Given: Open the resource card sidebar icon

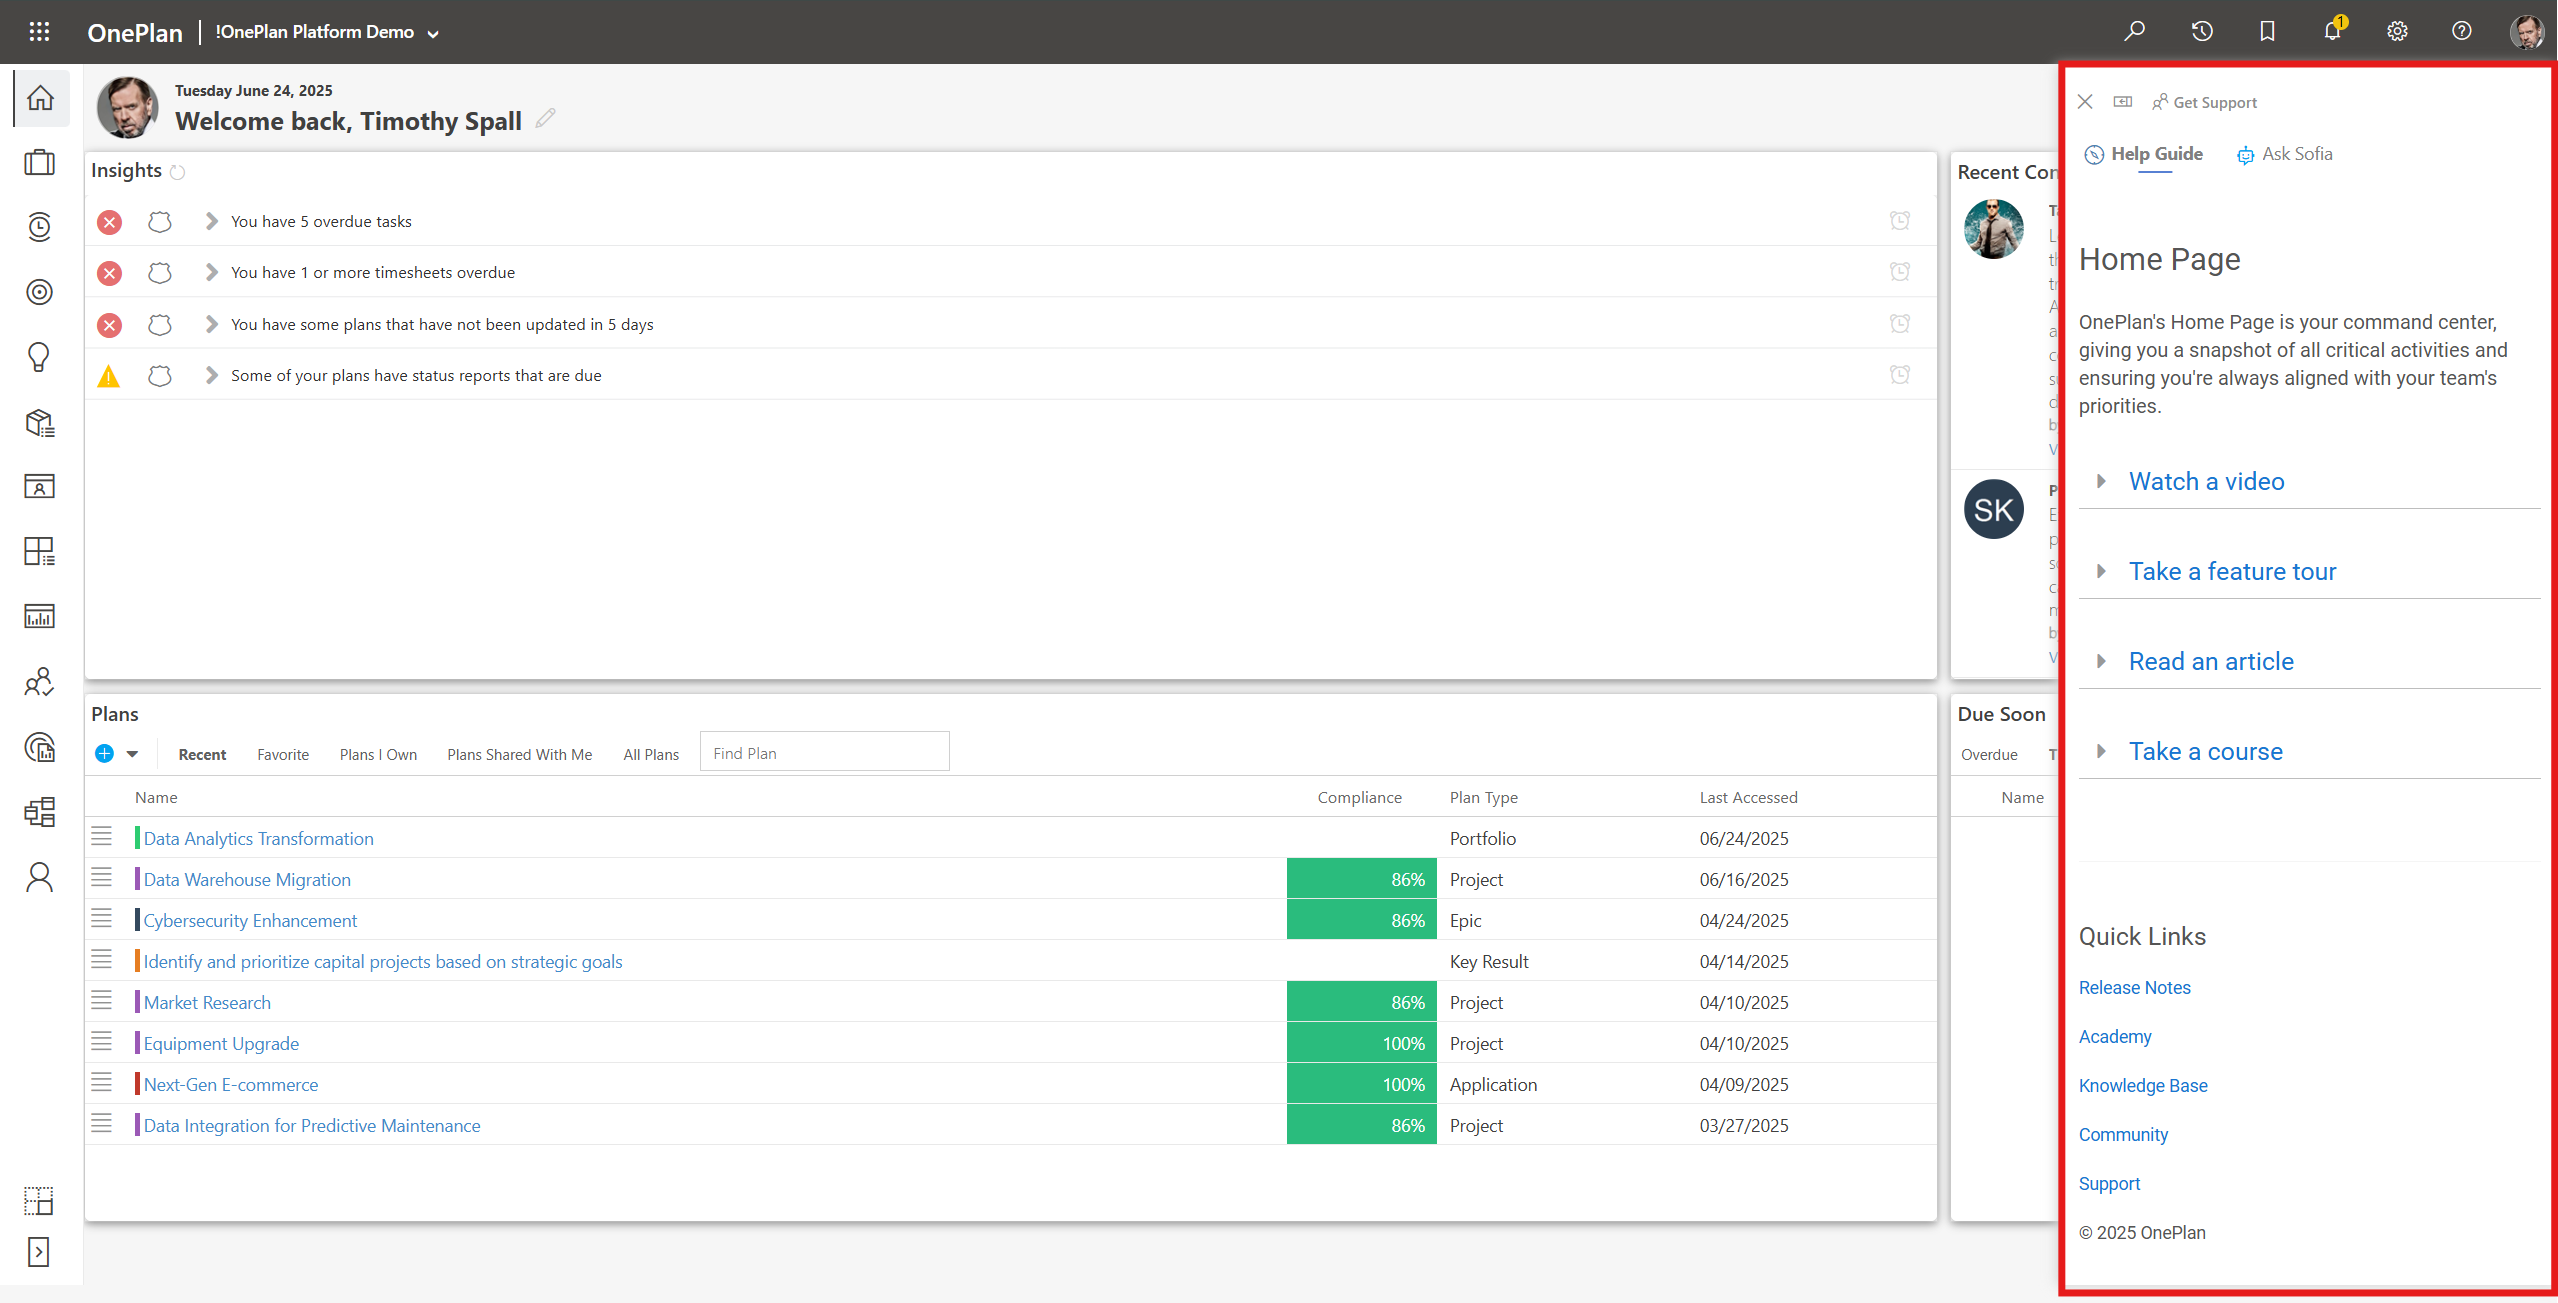Looking at the screenshot, I should tap(40, 487).
